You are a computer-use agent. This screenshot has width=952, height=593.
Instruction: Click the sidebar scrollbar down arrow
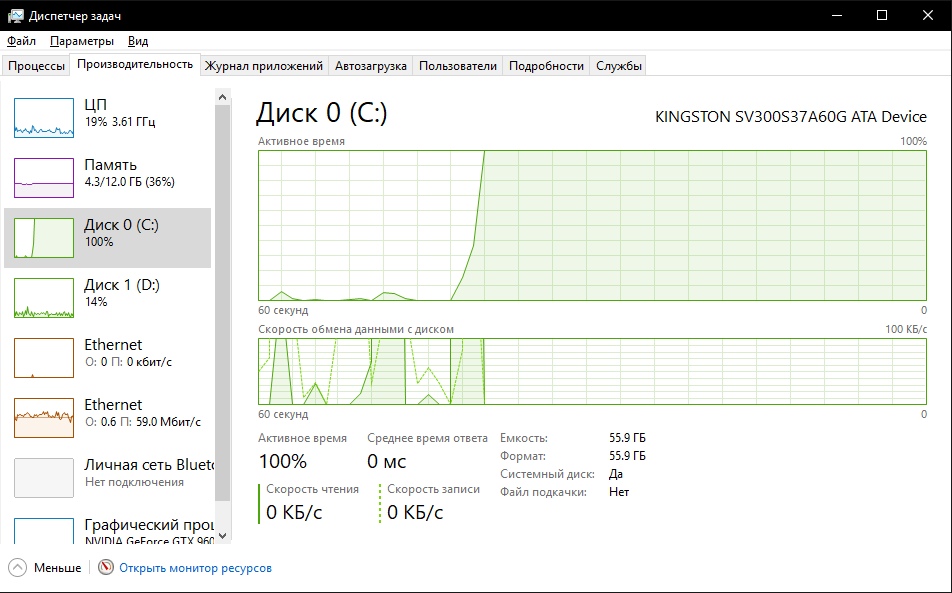point(223,535)
